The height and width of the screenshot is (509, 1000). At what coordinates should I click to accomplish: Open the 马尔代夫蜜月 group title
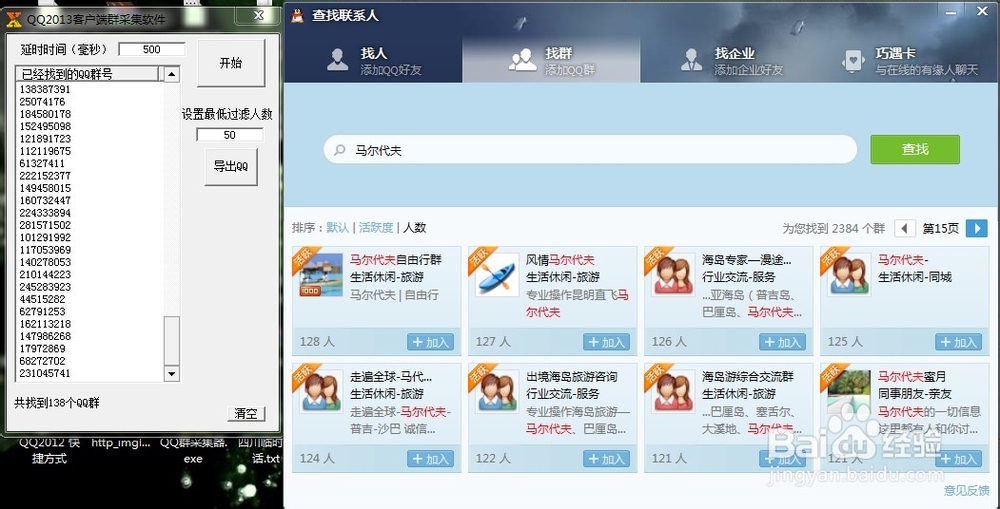[x=912, y=377]
